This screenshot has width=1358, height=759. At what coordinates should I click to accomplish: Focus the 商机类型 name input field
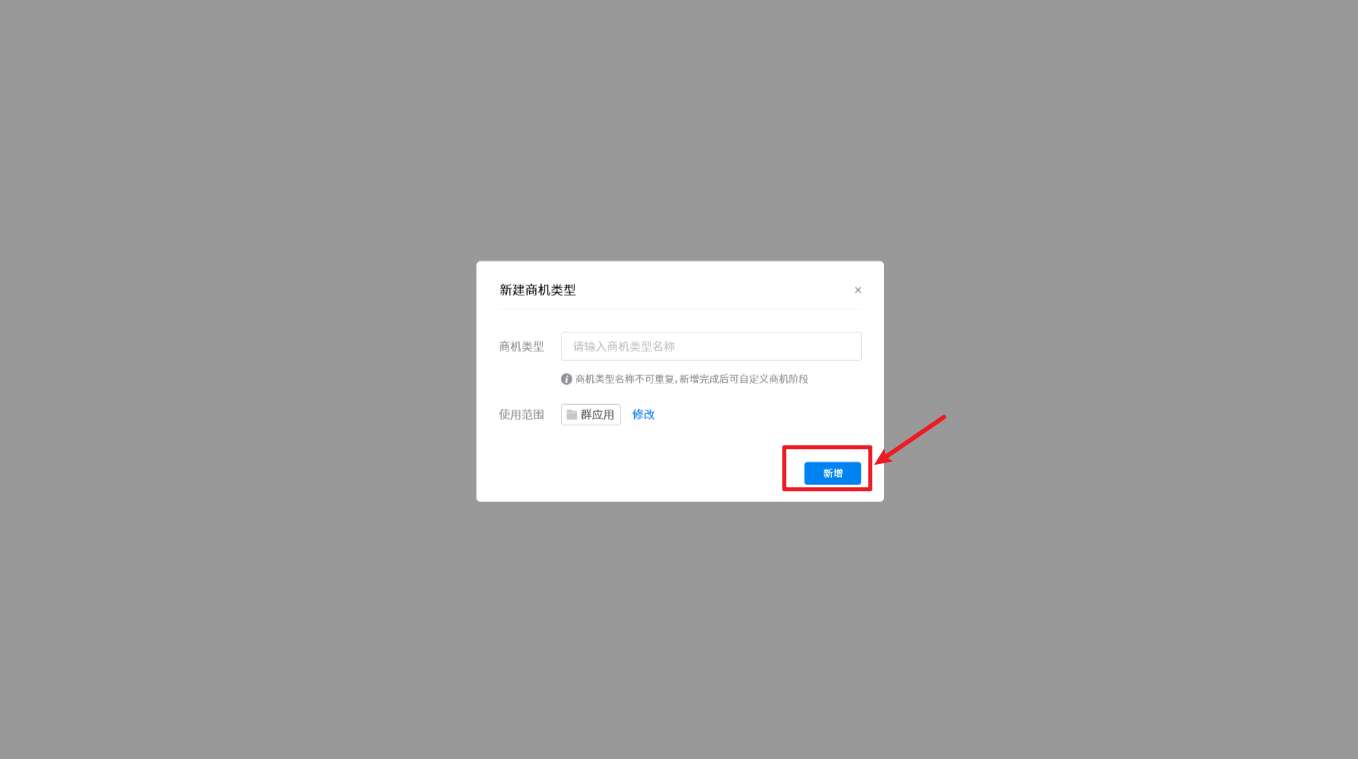click(x=711, y=346)
